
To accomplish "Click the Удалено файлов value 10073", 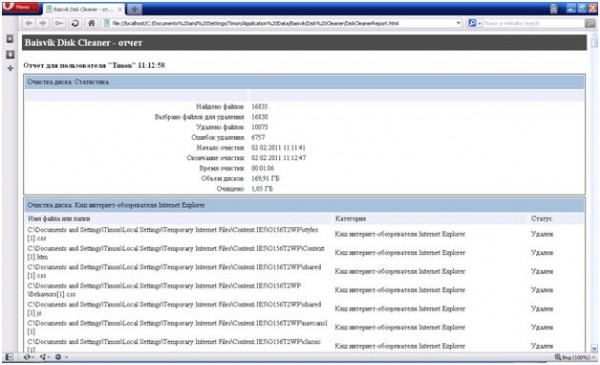I will [x=259, y=127].
